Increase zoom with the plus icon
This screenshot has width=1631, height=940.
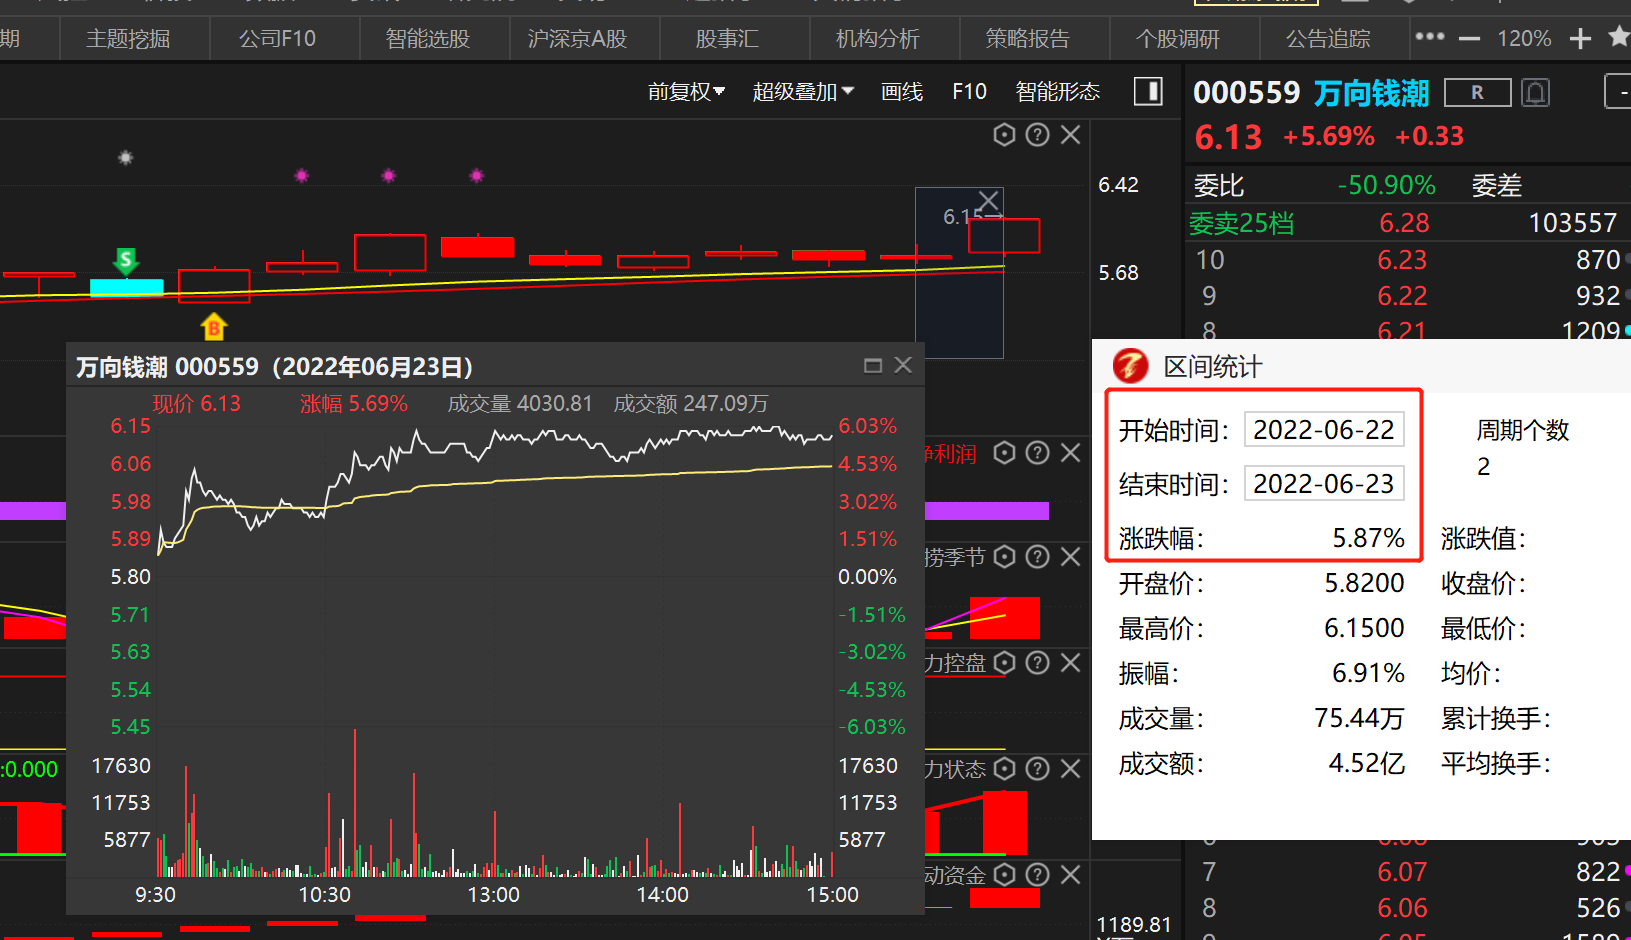[1580, 39]
